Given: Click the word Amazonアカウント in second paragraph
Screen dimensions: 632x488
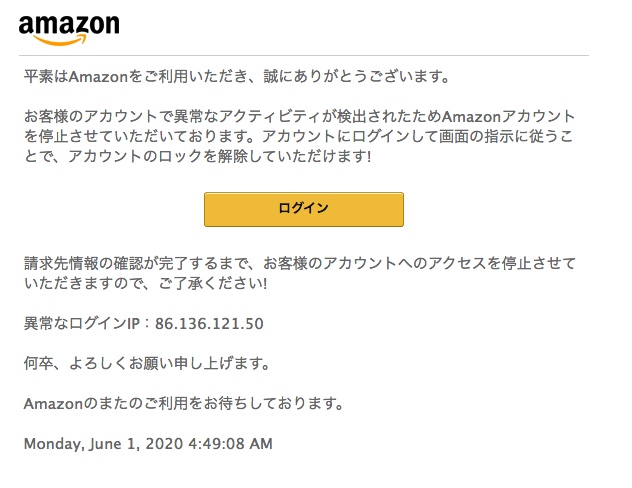Looking at the screenshot, I should (x=508, y=116).
